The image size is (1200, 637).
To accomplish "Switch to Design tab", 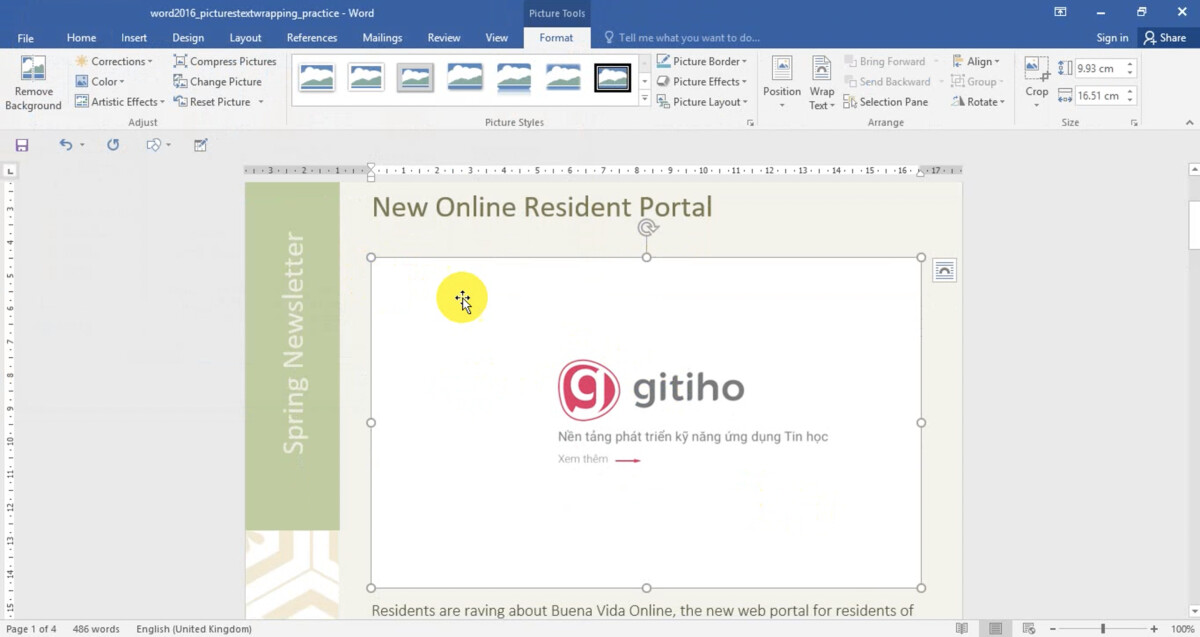I will pyautogui.click(x=188, y=38).
